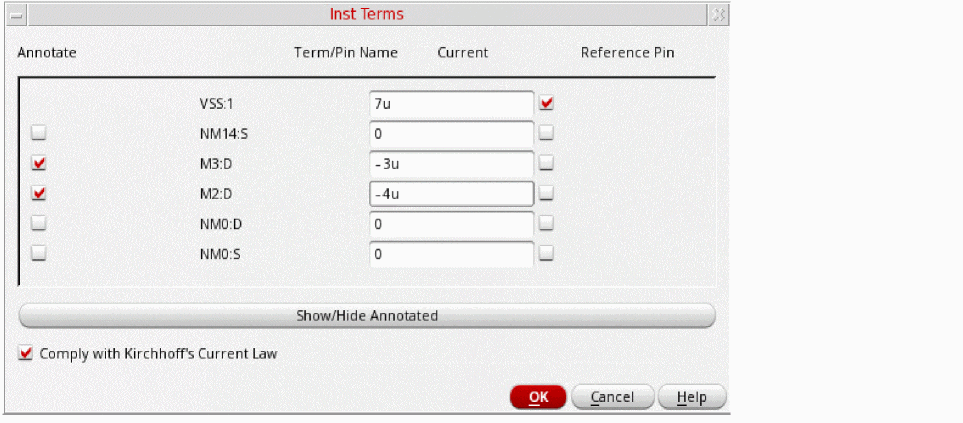Confirm with the OK button
Viewport: 963px width, 423px height.
[x=538, y=397]
